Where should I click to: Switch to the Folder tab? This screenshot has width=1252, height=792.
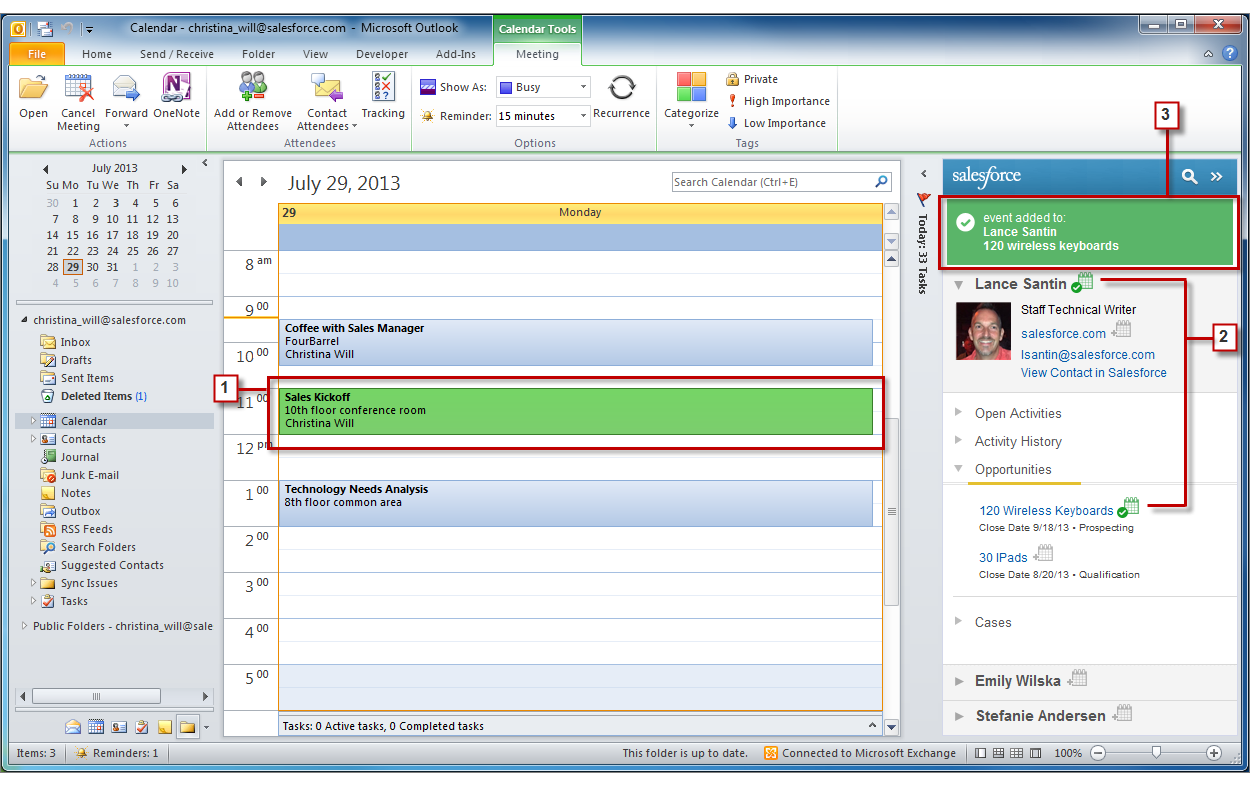pos(258,54)
